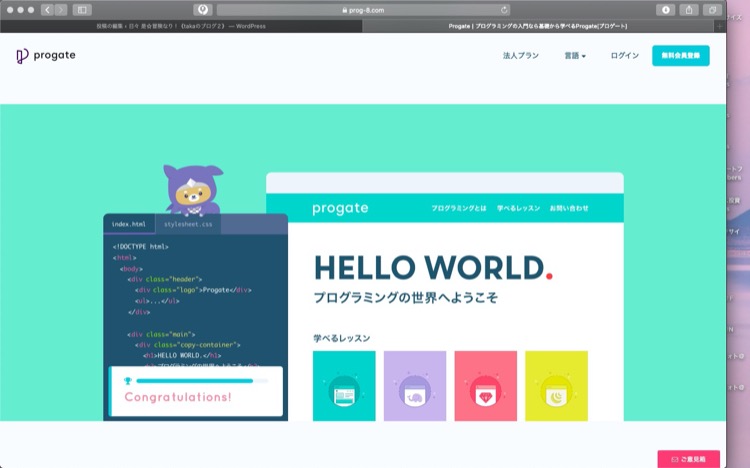Click the Congratulations progress bar

point(202,381)
